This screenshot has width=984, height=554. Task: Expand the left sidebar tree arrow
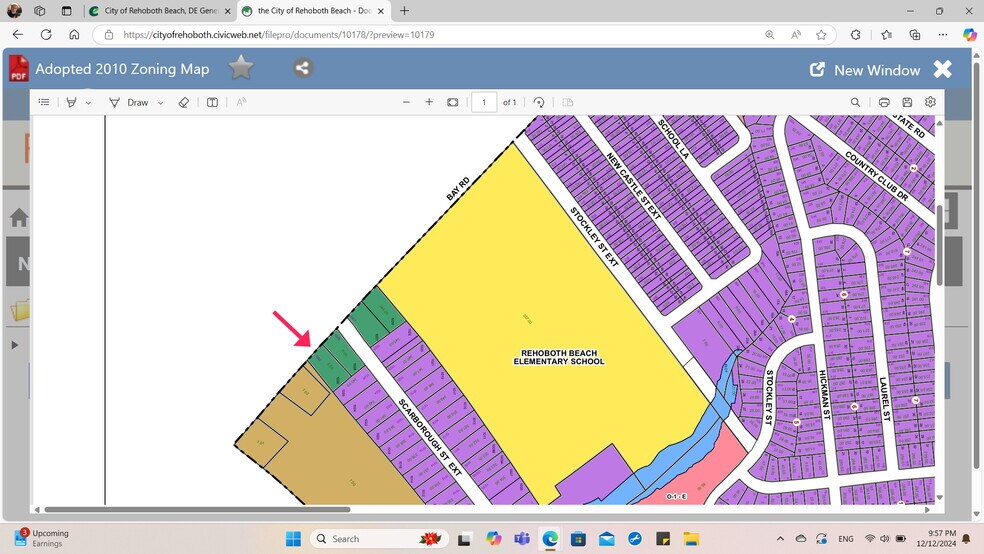pyautogui.click(x=15, y=345)
